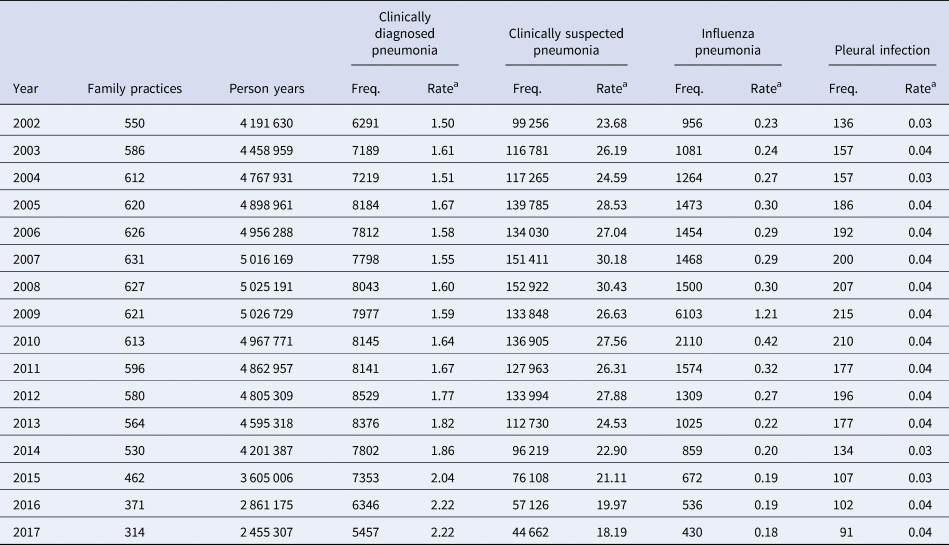Screen dimensions: 949x545
Task: Select the Clinically suspected pneumonia group header
Action: (566, 41)
